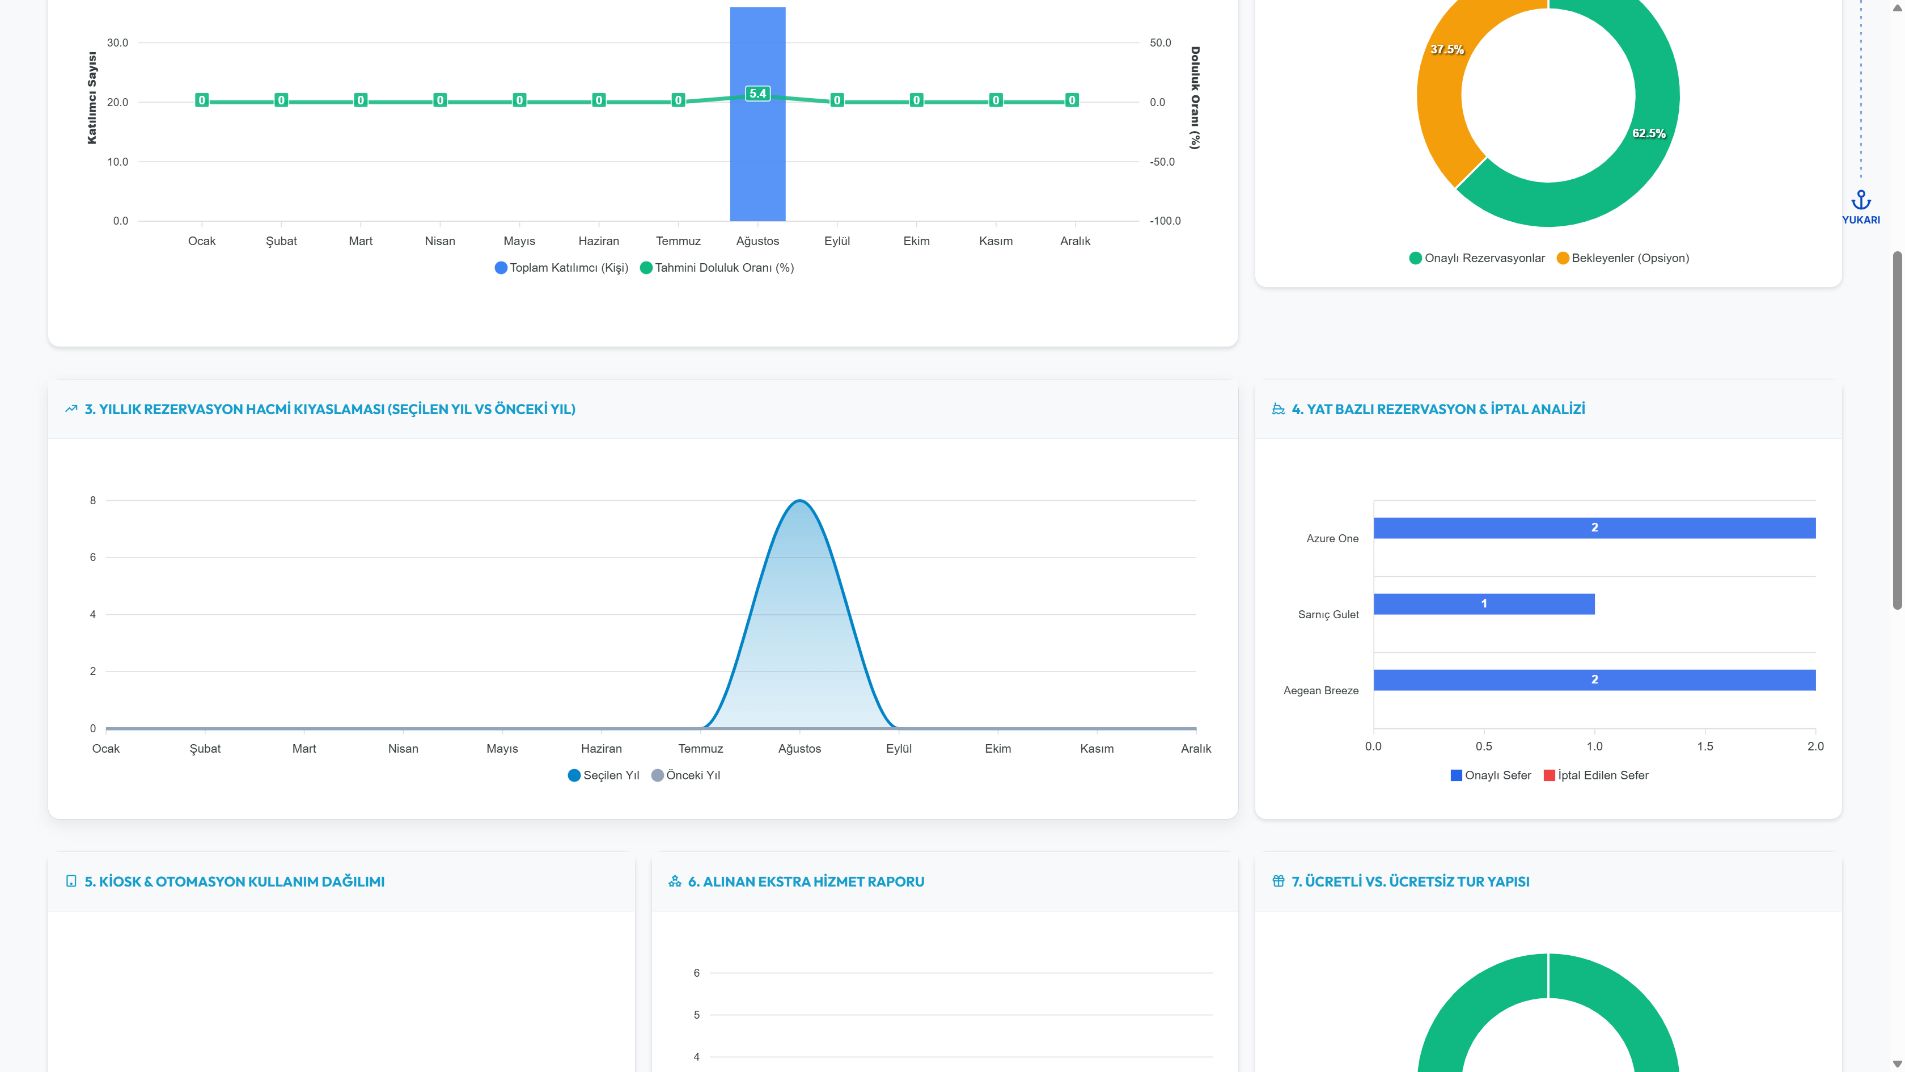The width and height of the screenshot is (1905, 1072).
Task: Click the 5.4 occupancy data point
Action: click(757, 94)
